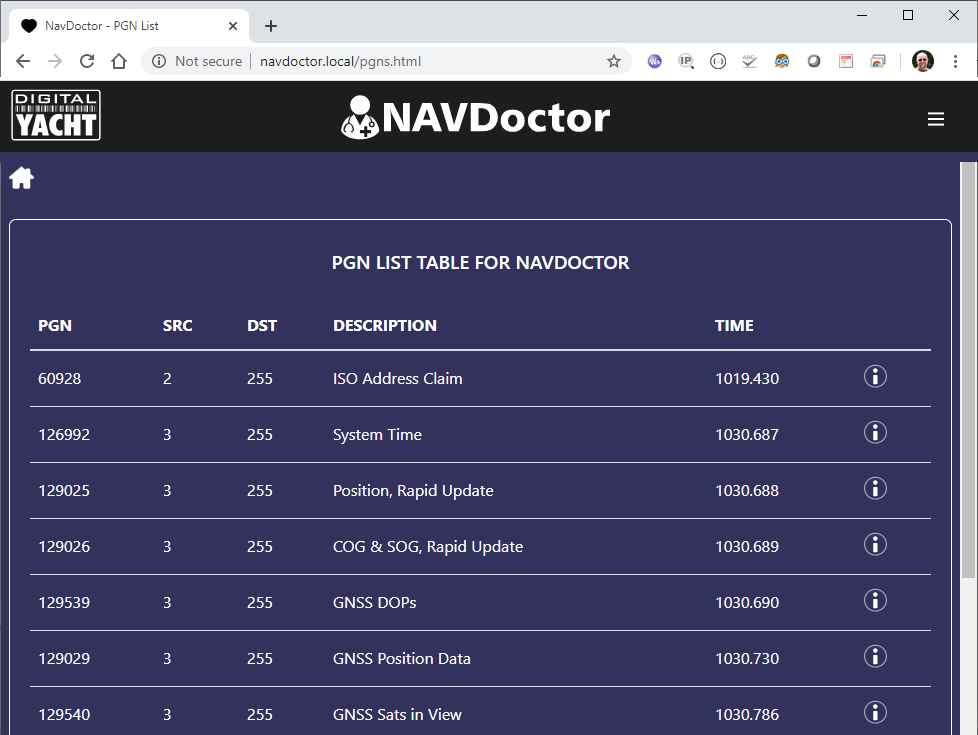Bookmark this page with the star icon

[x=614, y=61]
